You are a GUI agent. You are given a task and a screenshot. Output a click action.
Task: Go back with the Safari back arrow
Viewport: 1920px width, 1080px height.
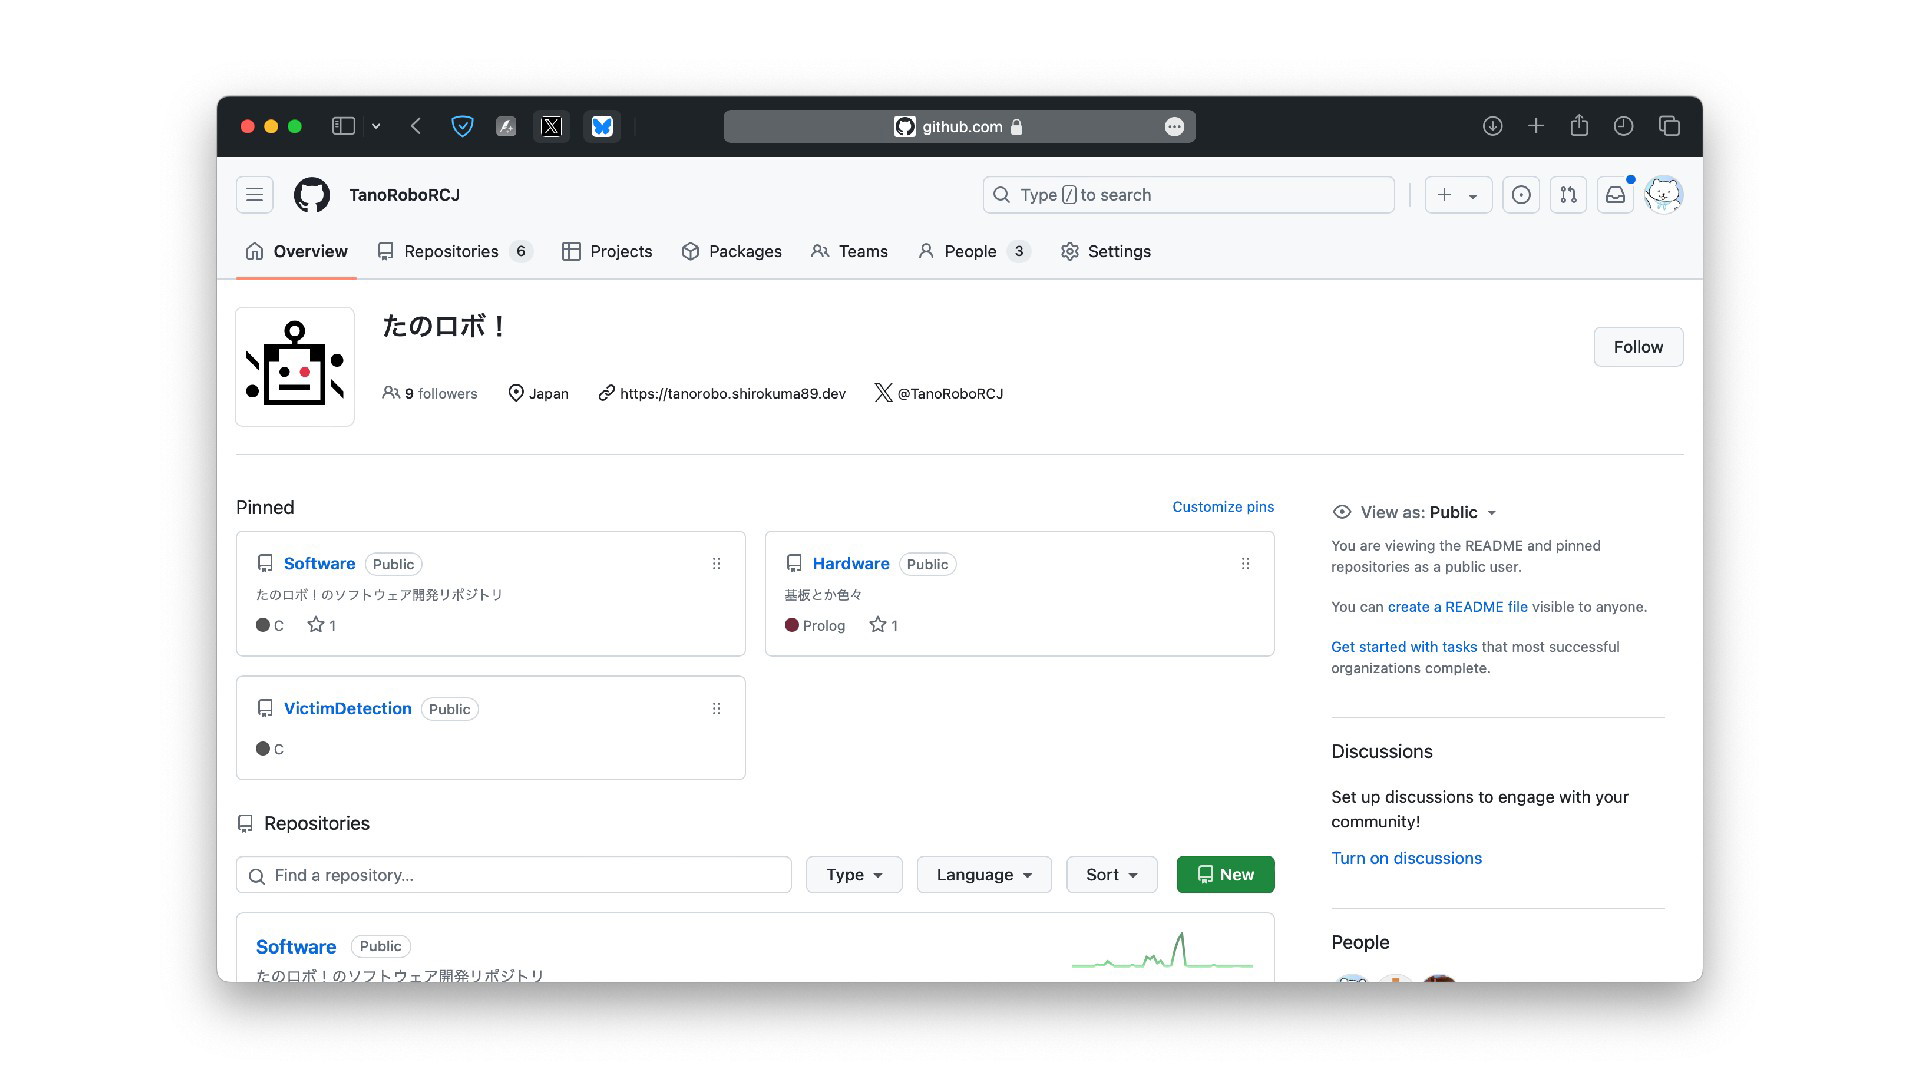click(416, 126)
